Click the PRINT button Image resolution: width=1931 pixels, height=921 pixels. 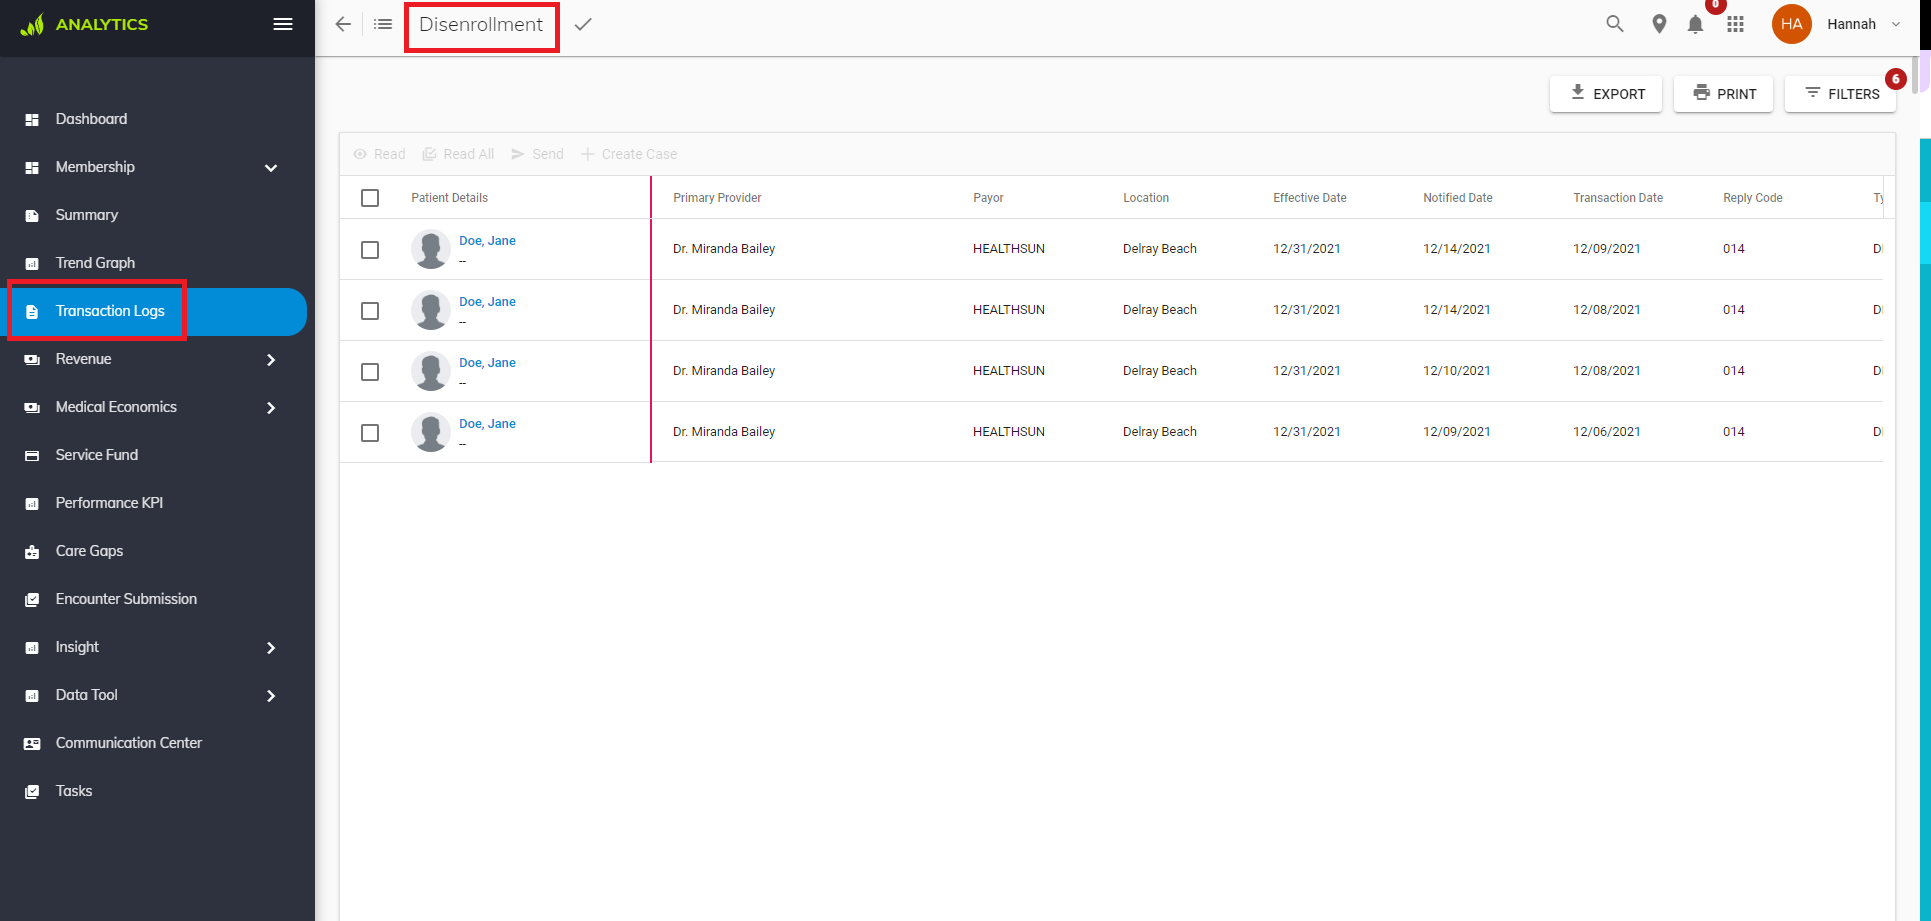[1723, 94]
